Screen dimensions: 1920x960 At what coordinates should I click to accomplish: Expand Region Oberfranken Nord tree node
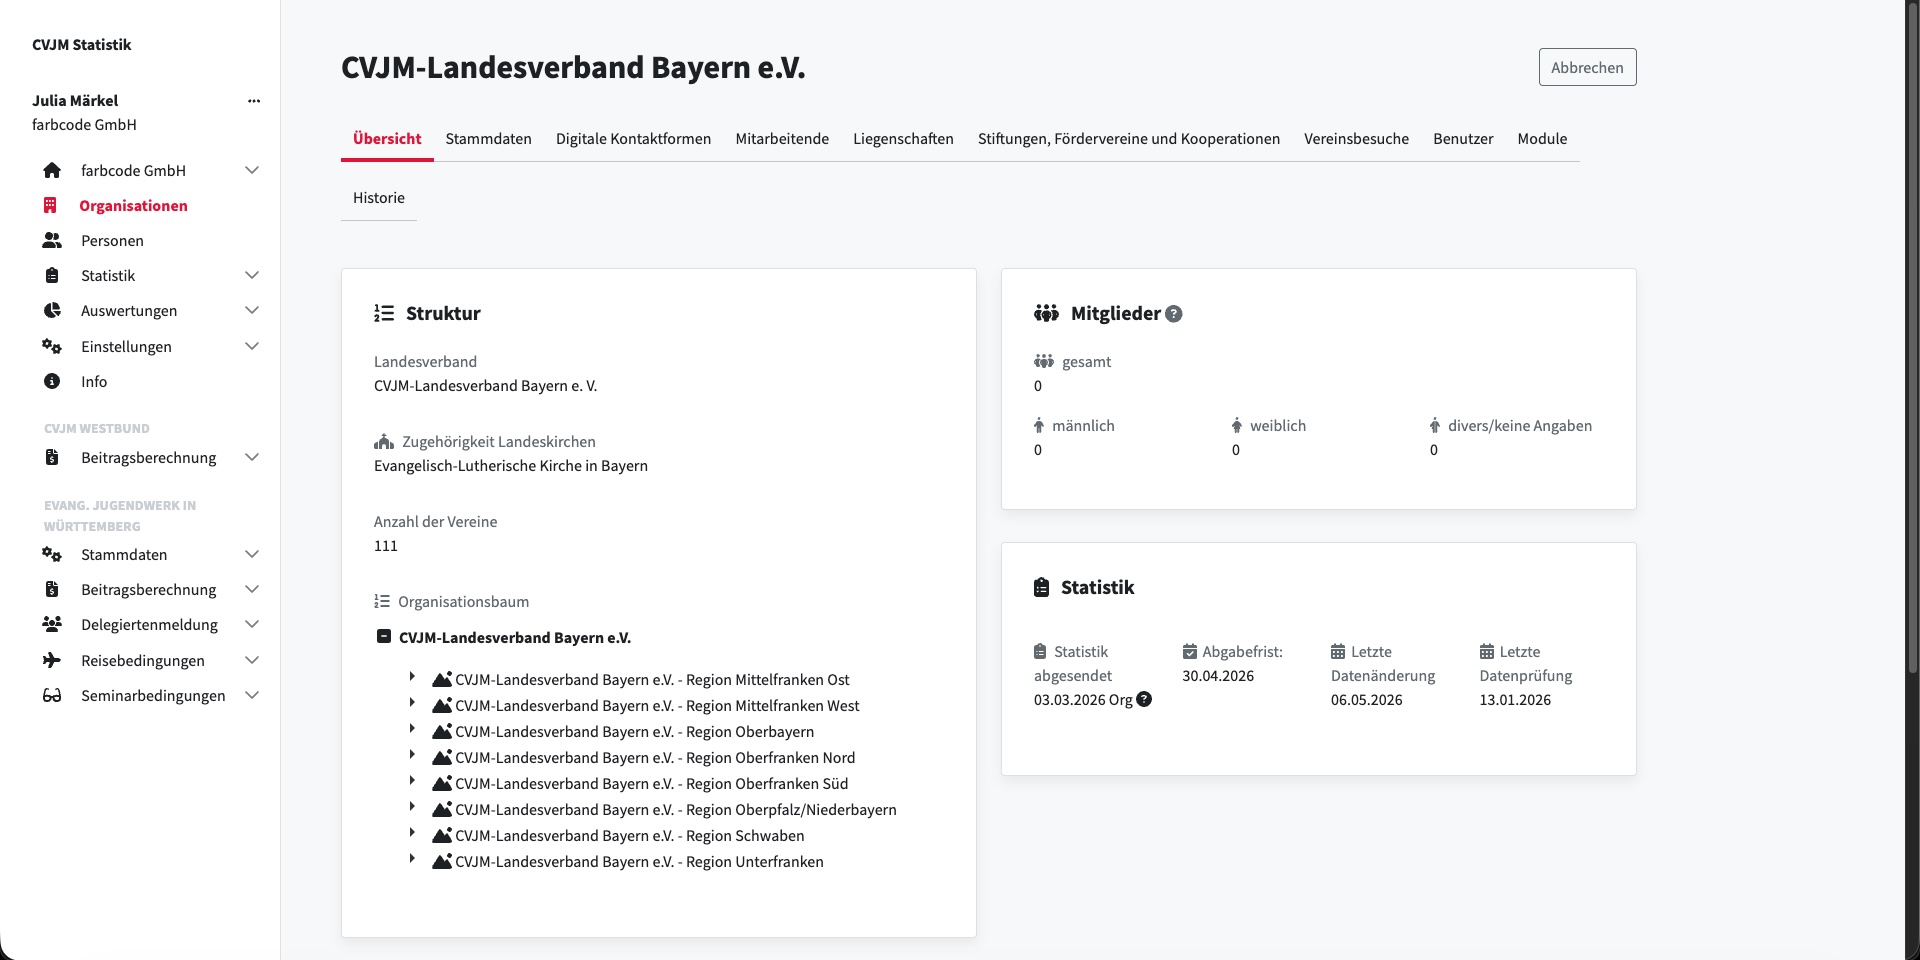click(x=412, y=755)
